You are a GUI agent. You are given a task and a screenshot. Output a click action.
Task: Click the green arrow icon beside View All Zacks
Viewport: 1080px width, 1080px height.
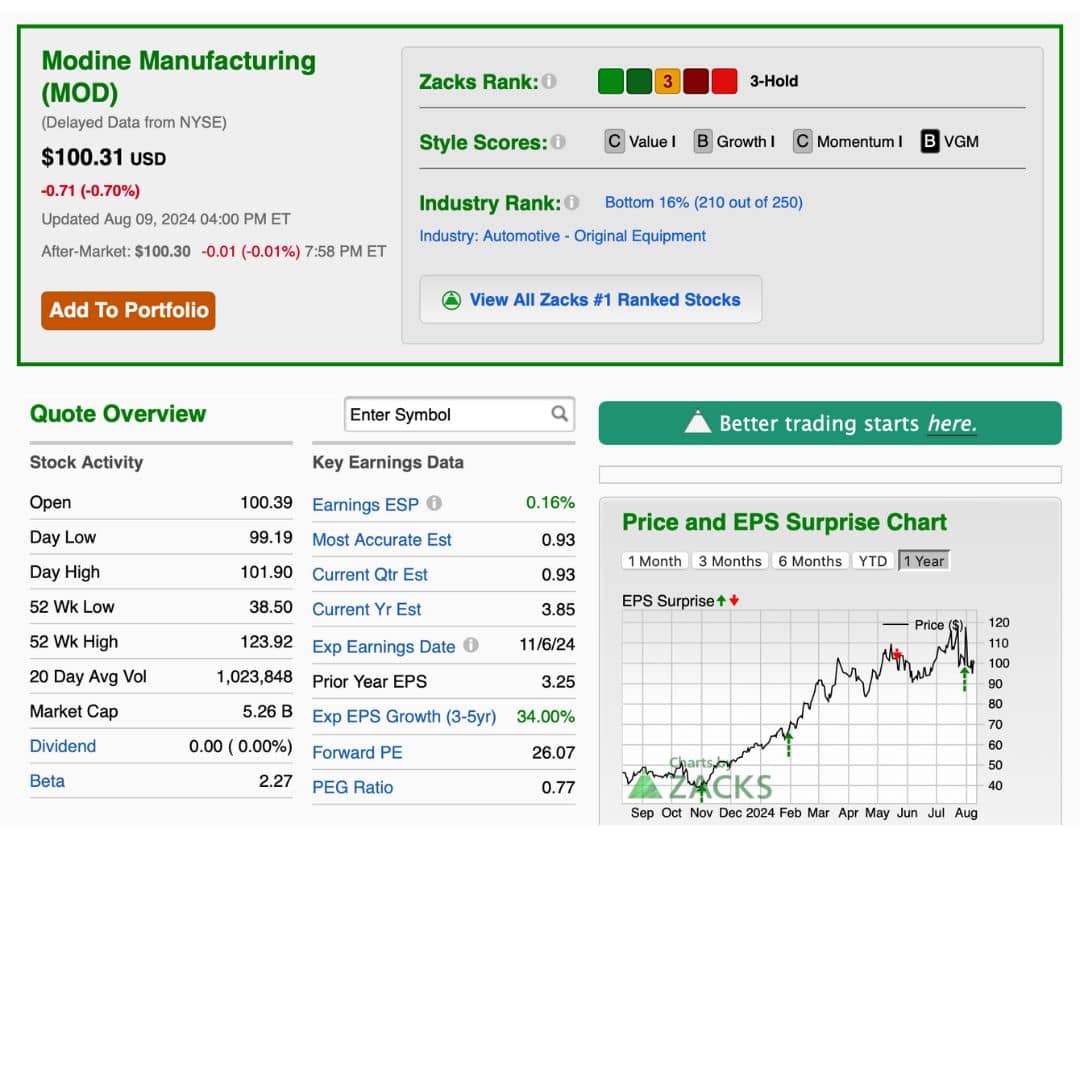451,300
